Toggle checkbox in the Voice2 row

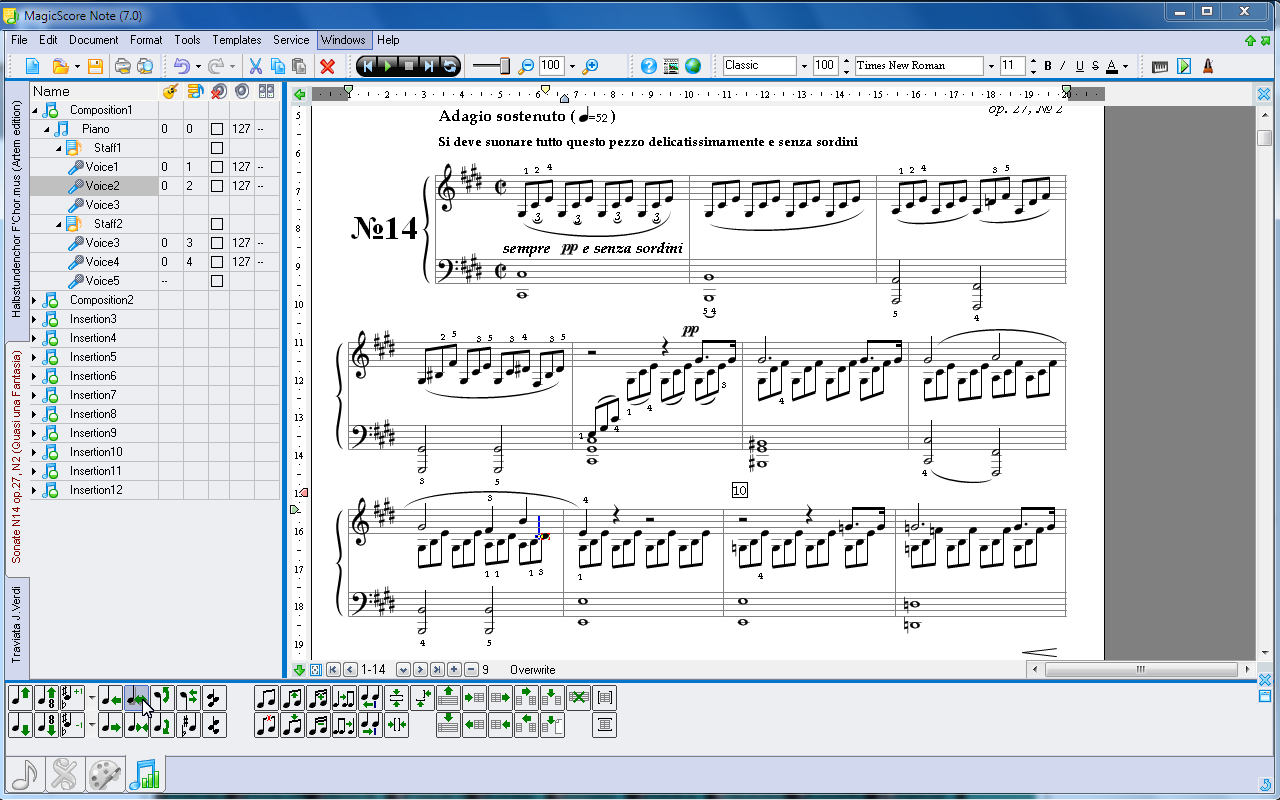coord(217,186)
